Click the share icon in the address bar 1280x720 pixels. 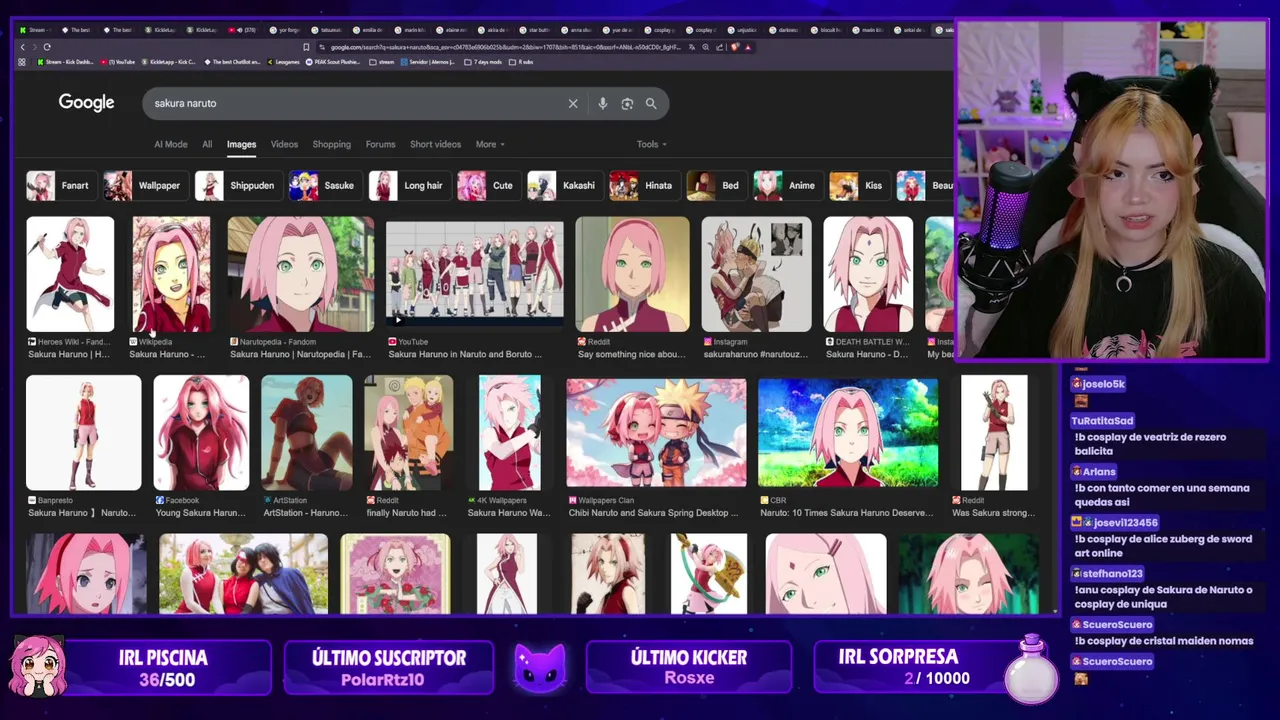tap(718, 47)
